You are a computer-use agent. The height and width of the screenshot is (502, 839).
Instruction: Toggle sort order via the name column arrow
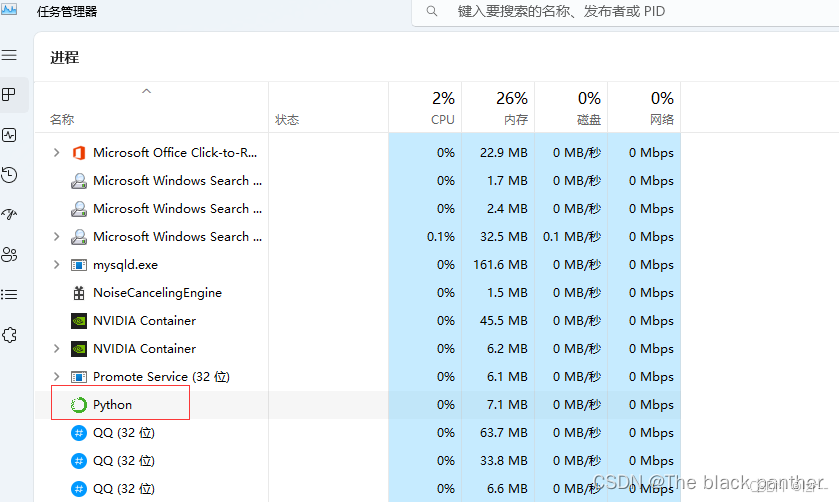[x=146, y=91]
